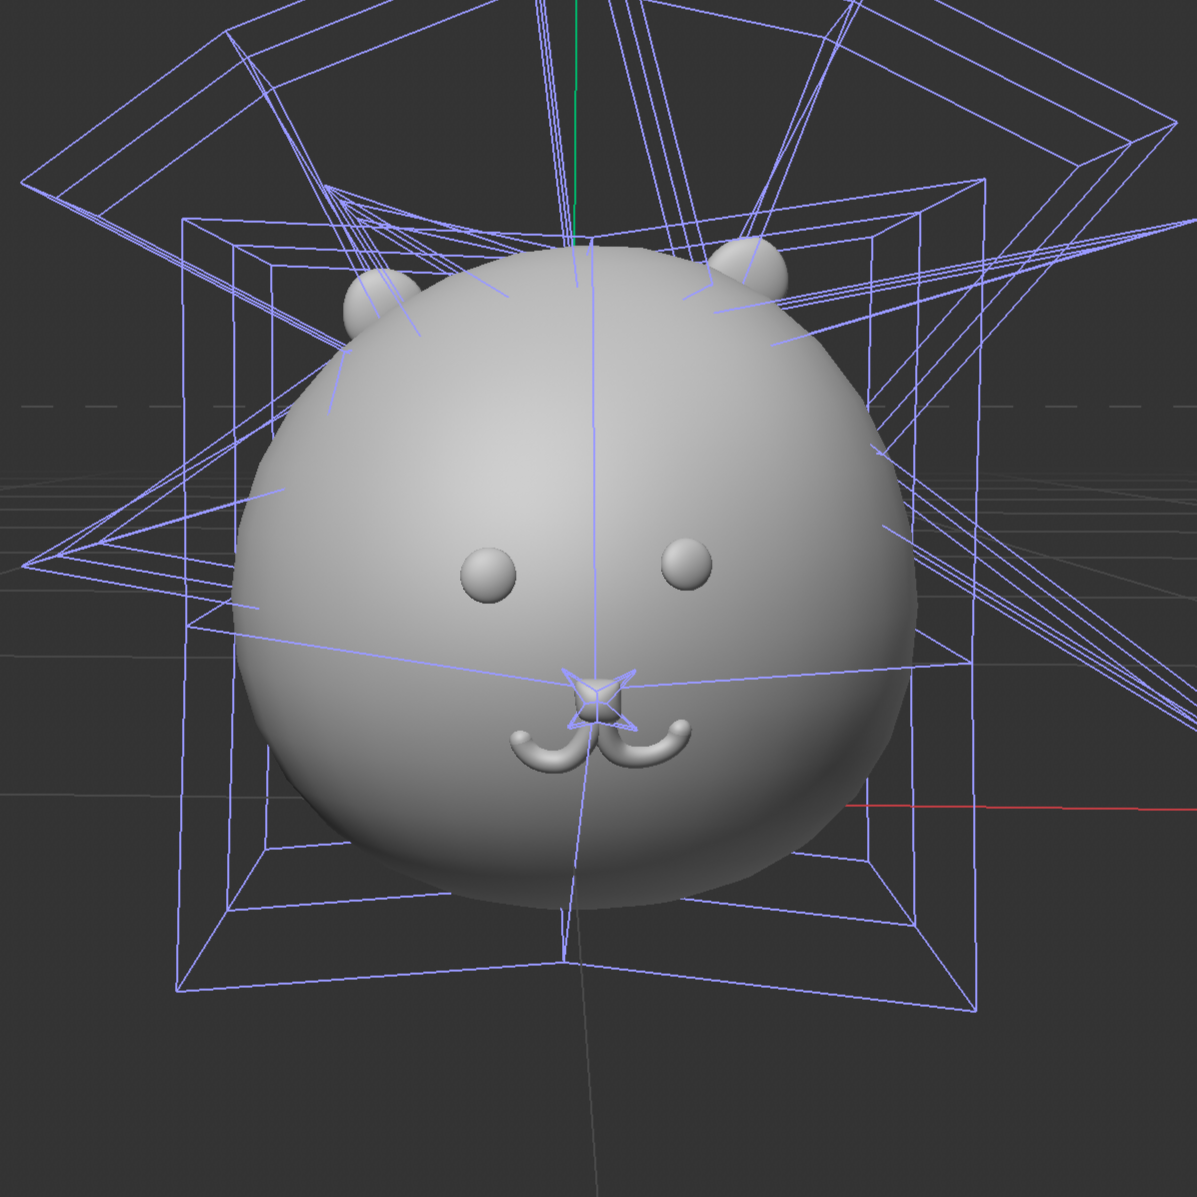Select the character's right eye sphere

(686, 564)
